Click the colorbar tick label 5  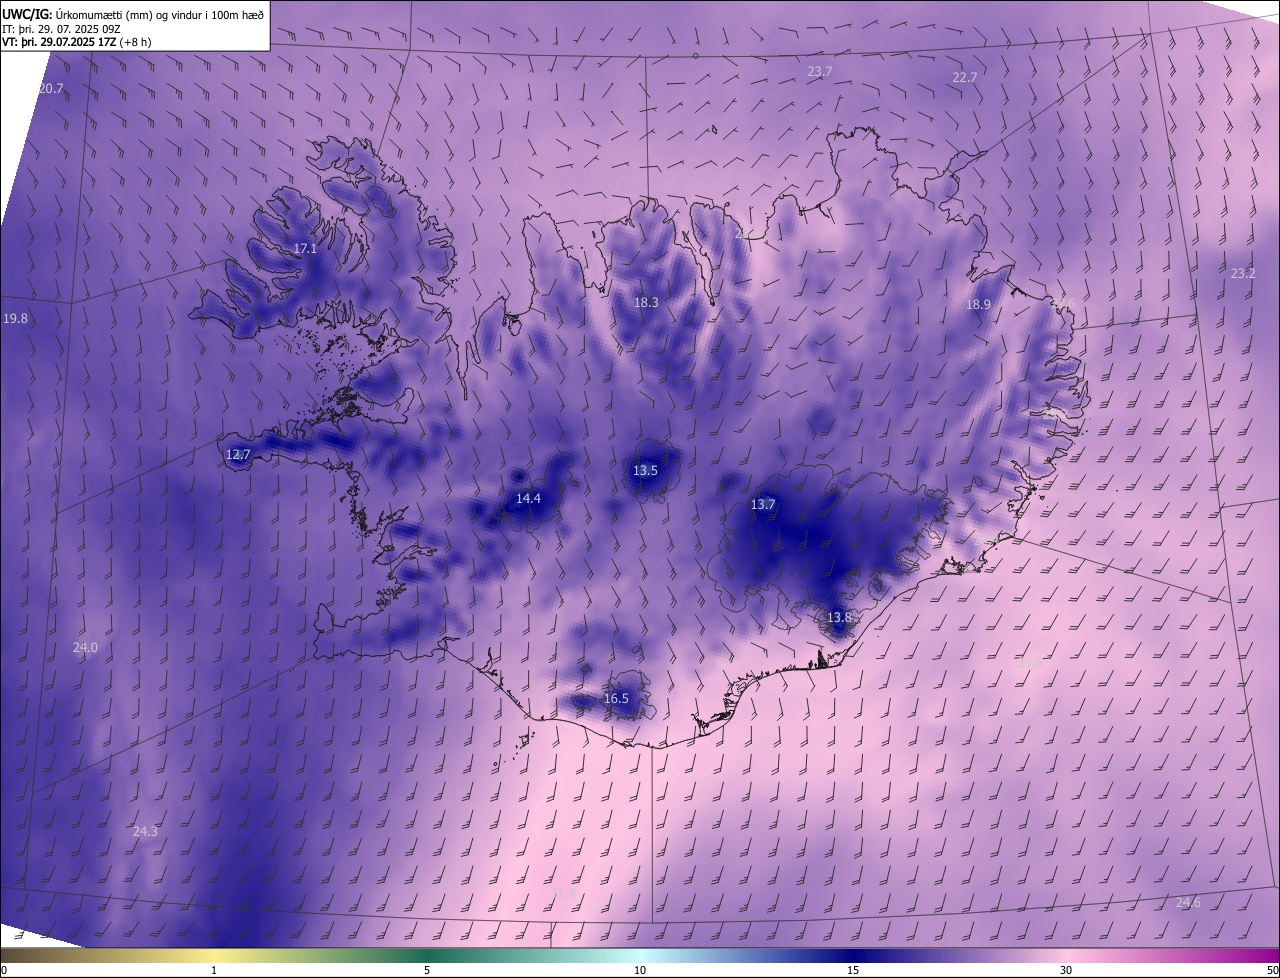[427, 970]
